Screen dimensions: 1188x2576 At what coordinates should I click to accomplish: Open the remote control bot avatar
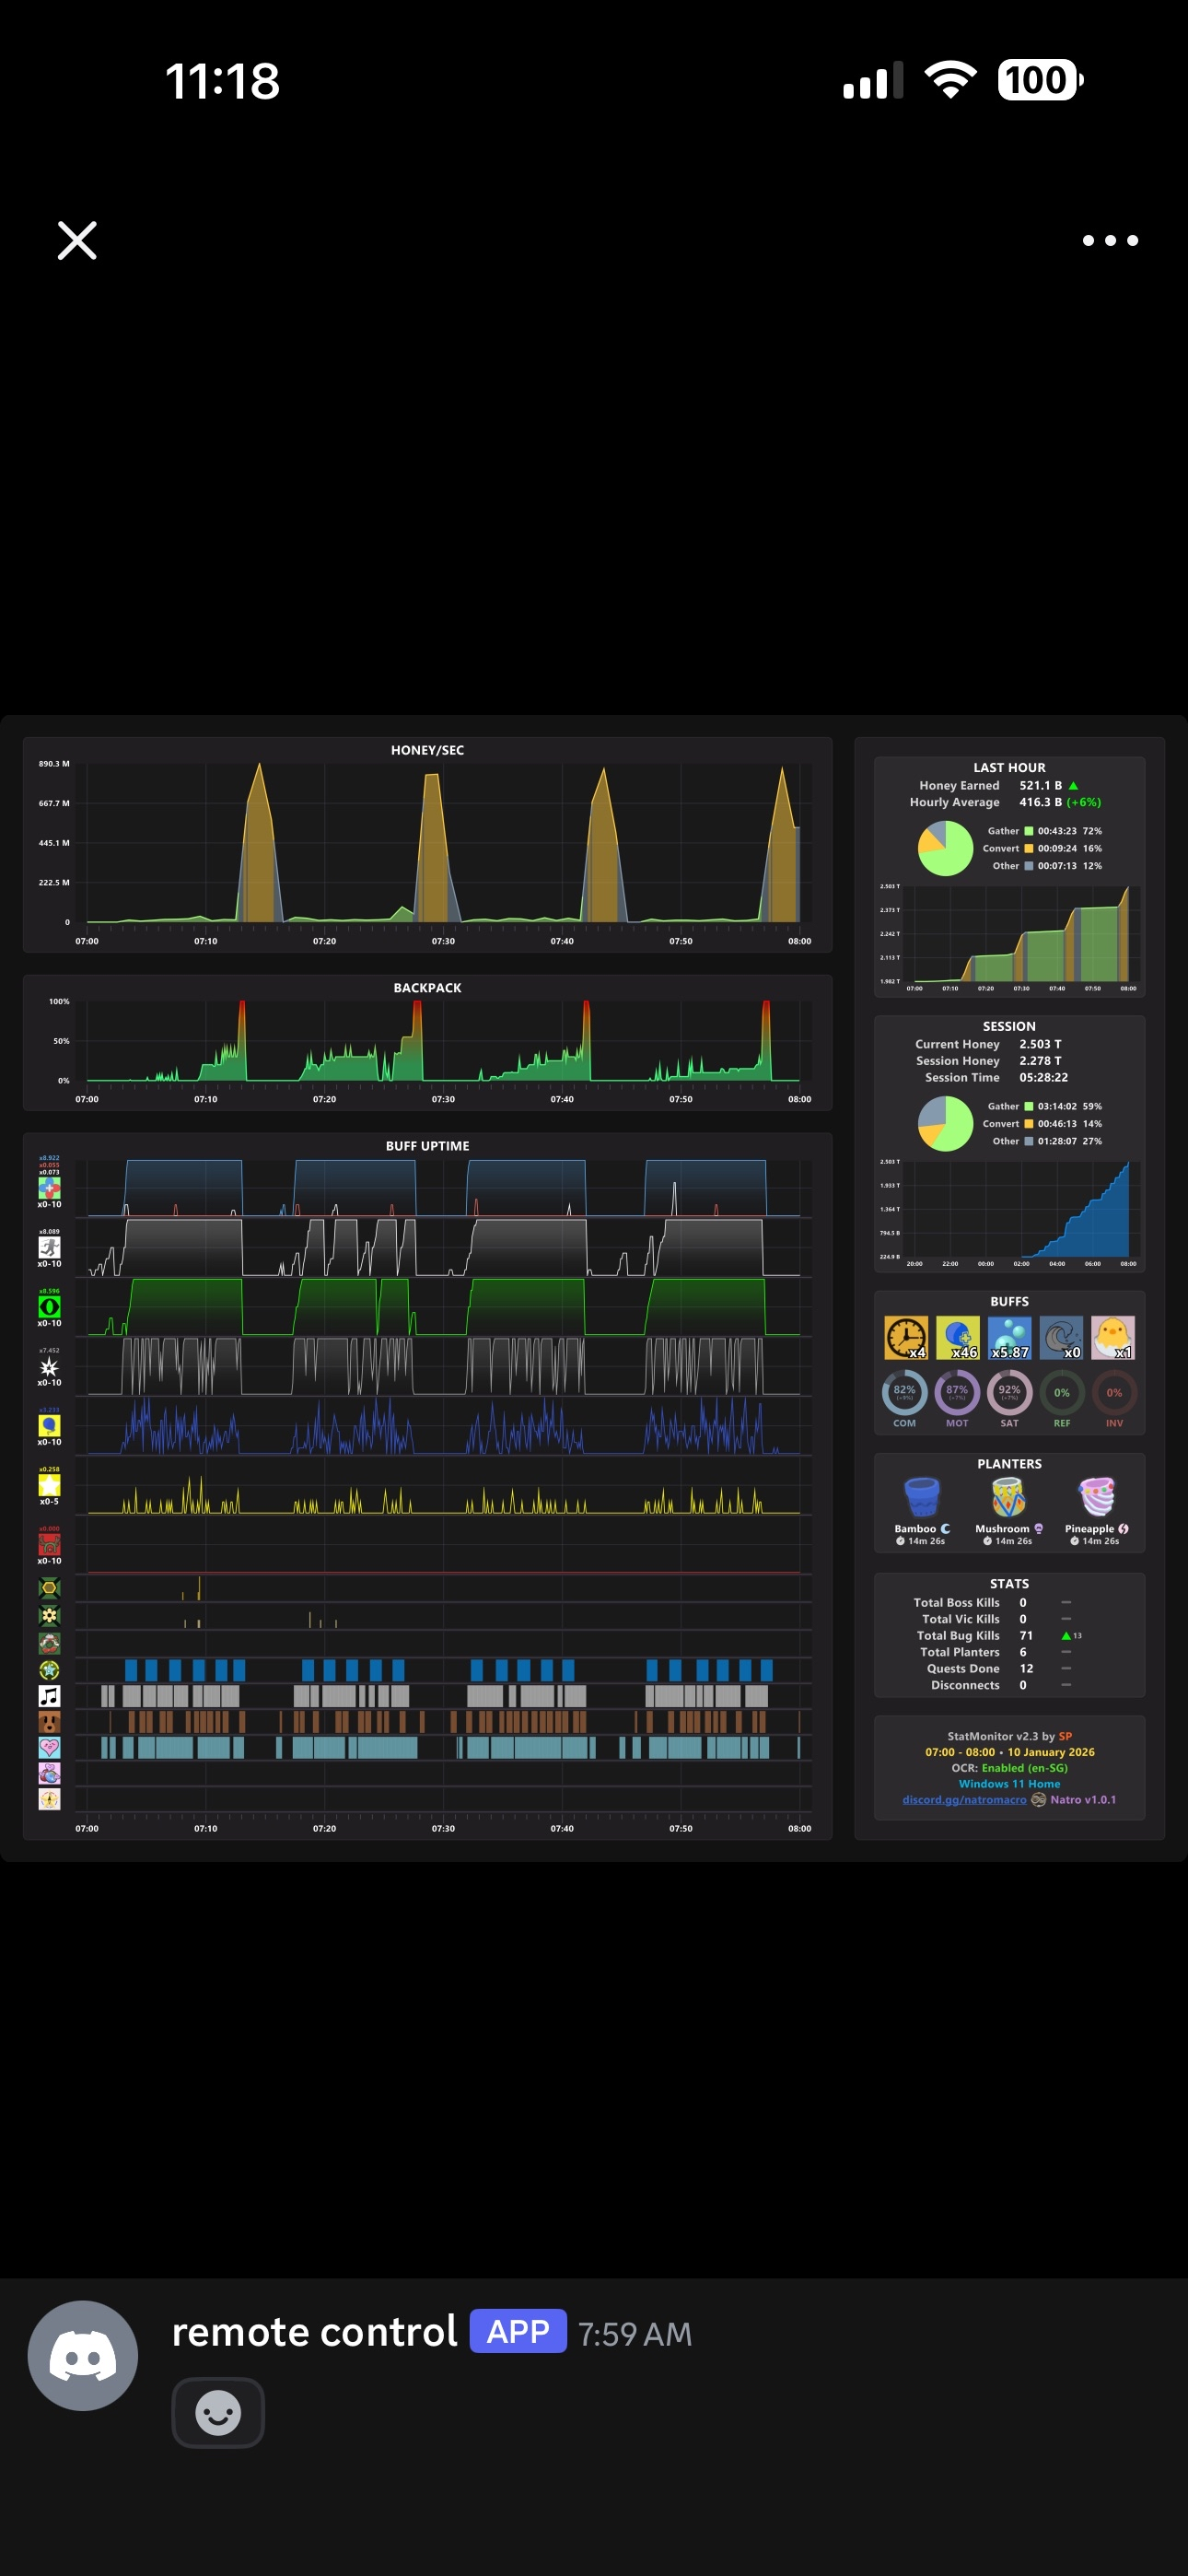point(83,2355)
